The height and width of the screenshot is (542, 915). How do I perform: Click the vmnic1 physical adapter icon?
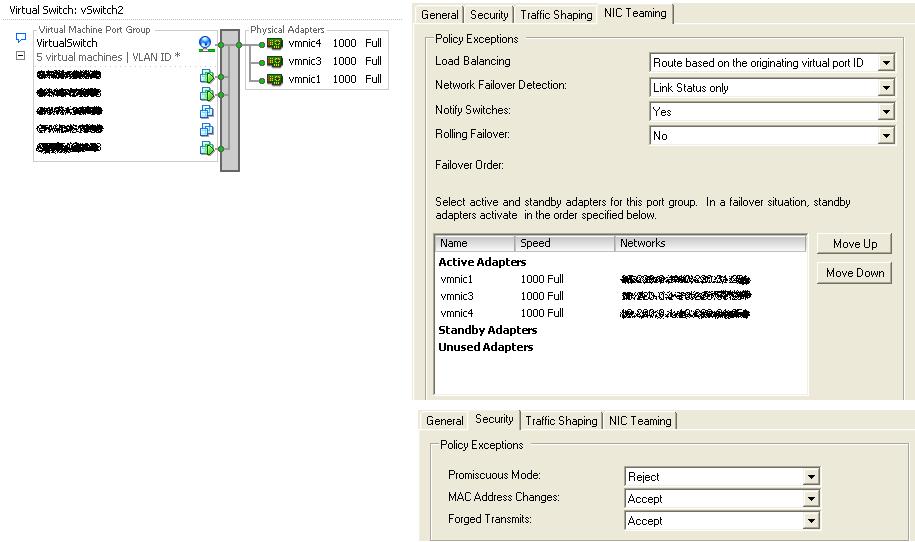(x=275, y=79)
